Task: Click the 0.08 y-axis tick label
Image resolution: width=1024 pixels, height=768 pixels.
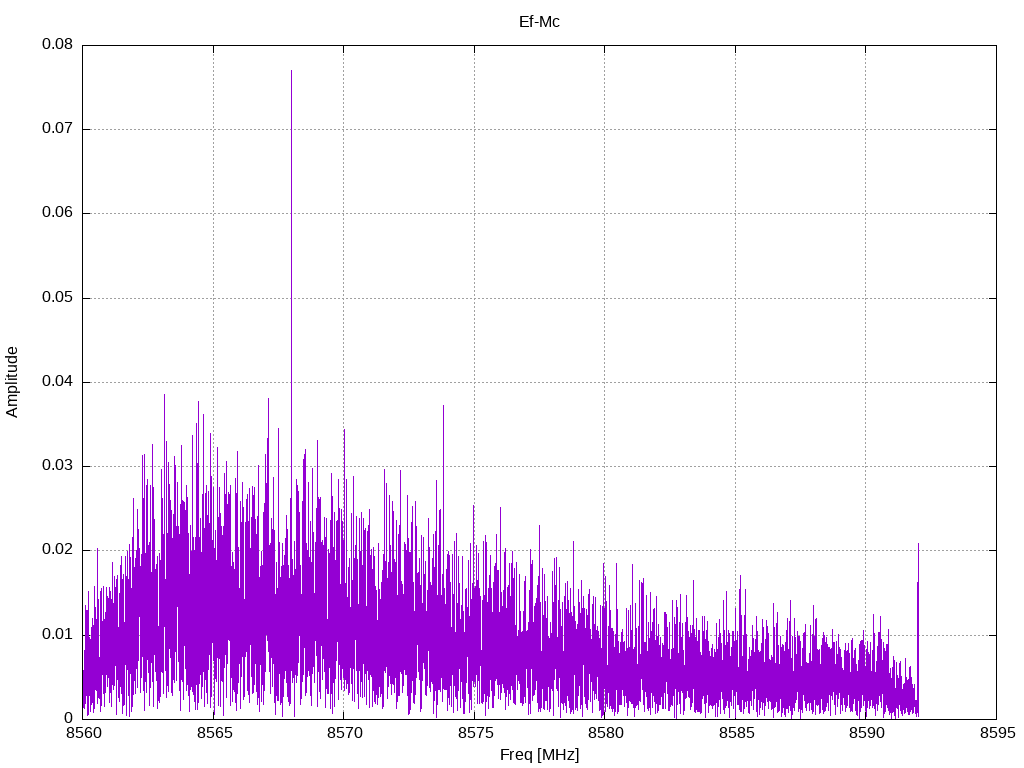Action: 57,45
